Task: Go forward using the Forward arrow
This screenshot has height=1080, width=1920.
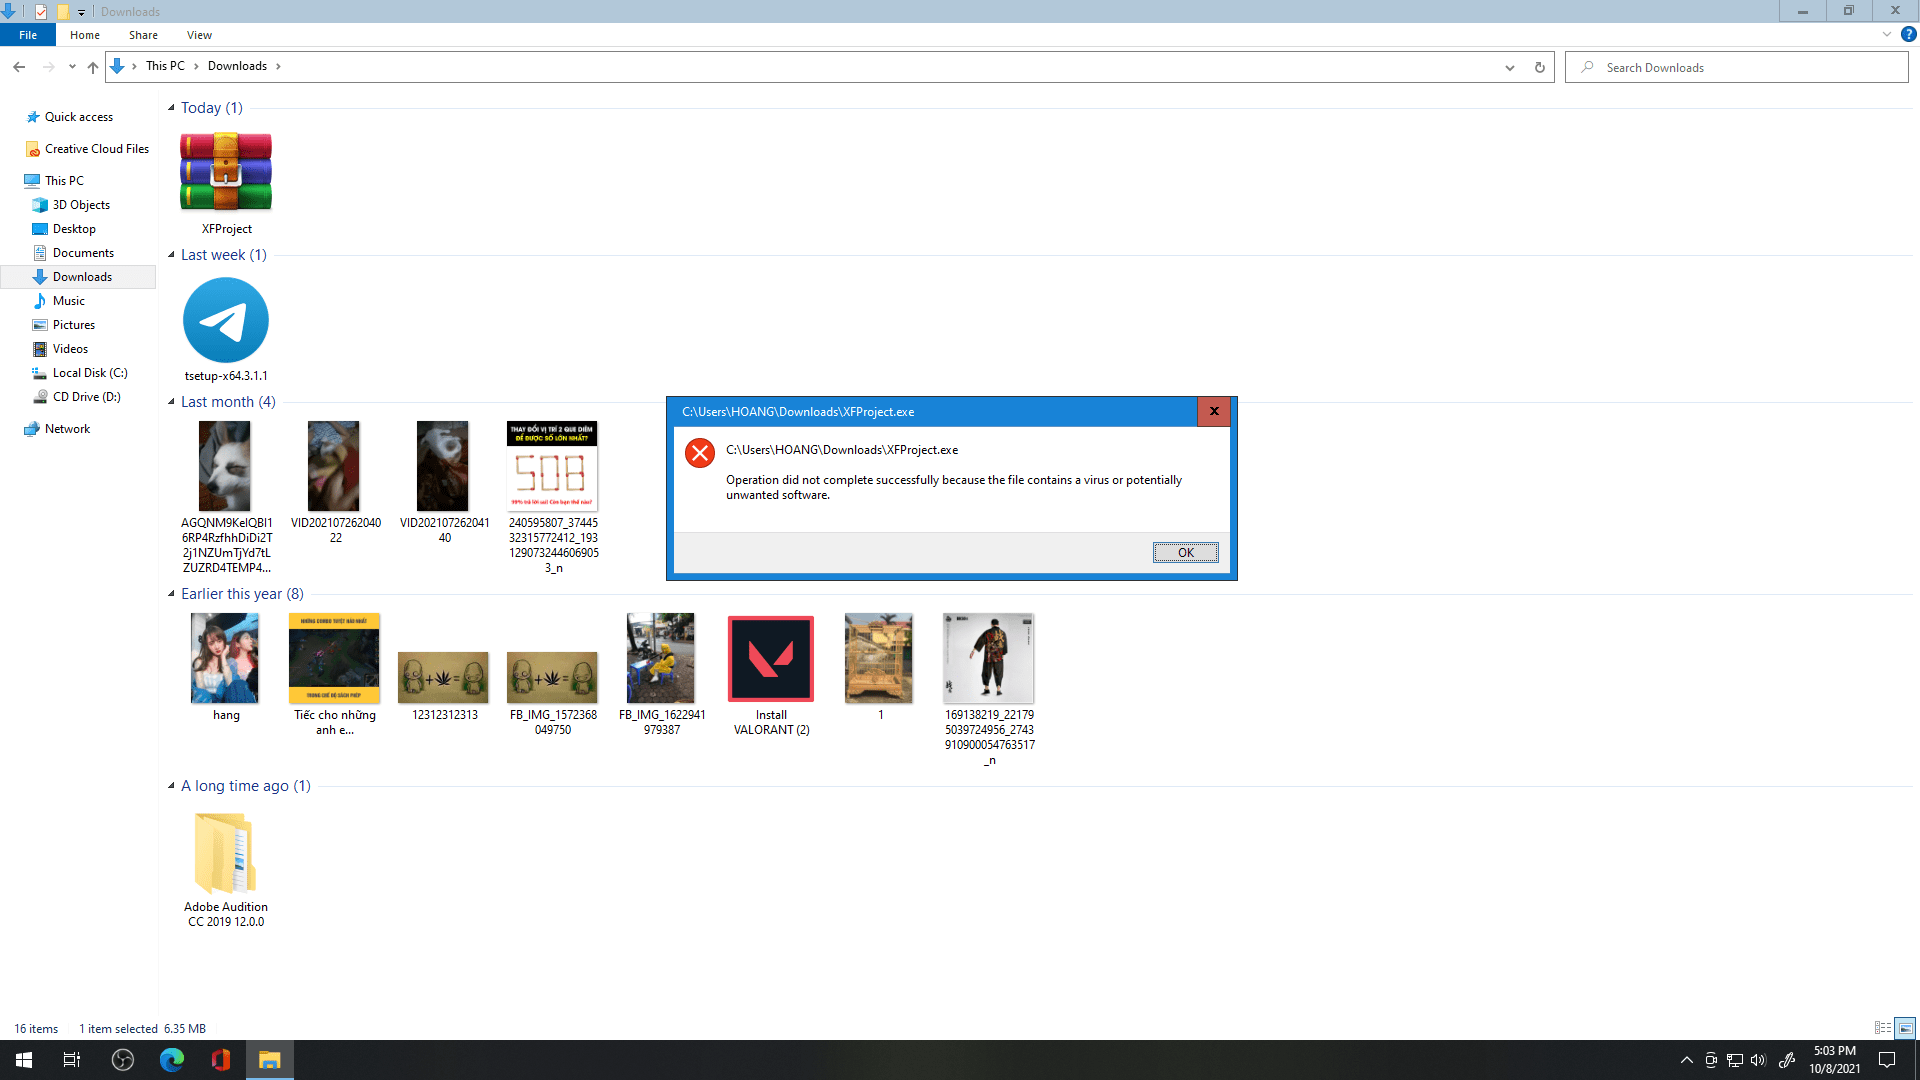Action: pyautogui.click(x=48, y=67)
